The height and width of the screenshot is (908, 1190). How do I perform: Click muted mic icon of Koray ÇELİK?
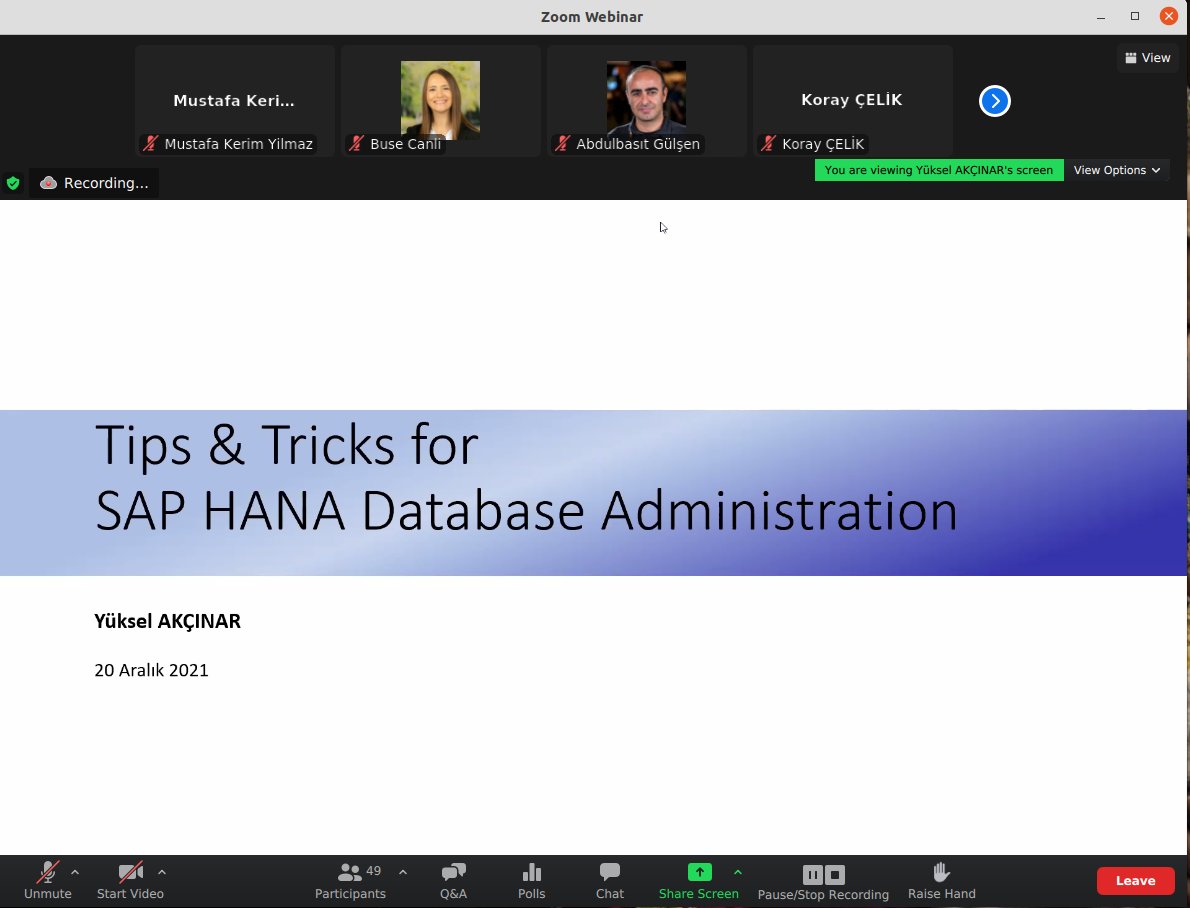768,143
